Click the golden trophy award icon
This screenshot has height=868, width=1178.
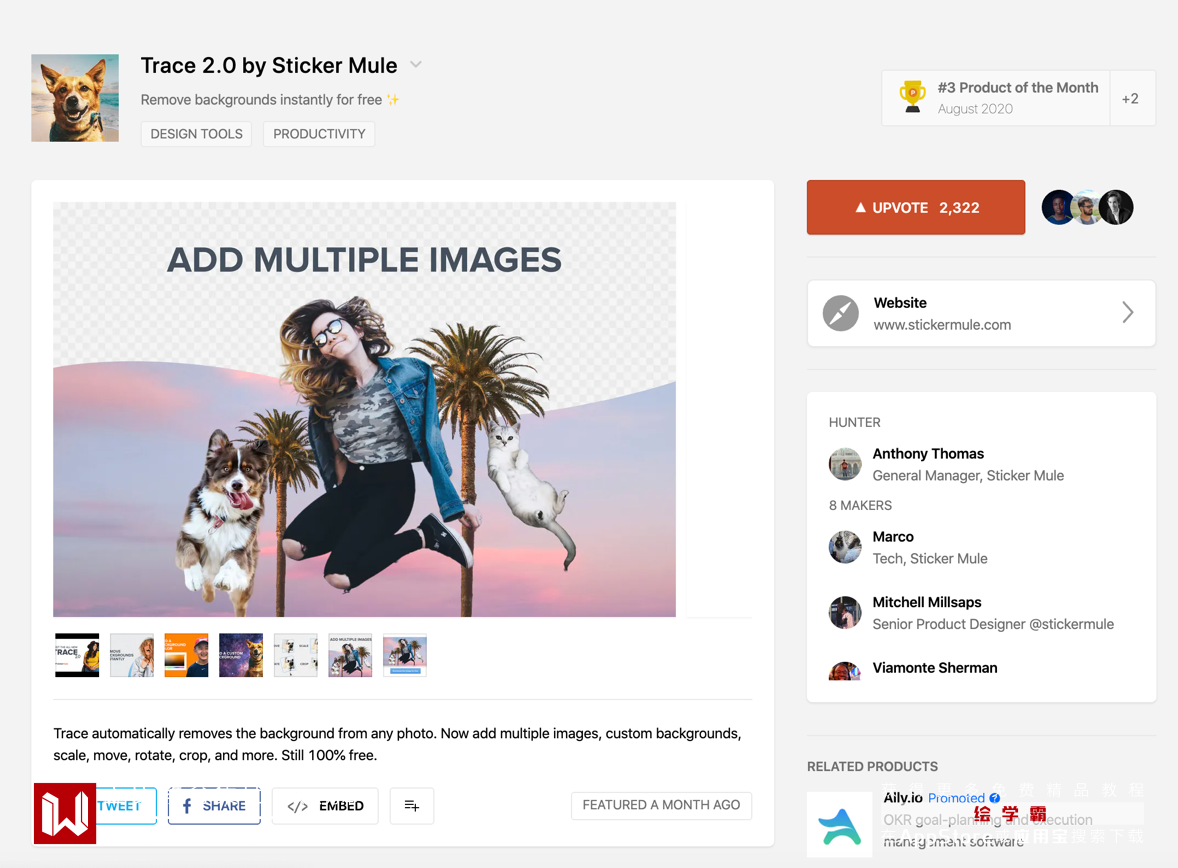coord(912,97)
